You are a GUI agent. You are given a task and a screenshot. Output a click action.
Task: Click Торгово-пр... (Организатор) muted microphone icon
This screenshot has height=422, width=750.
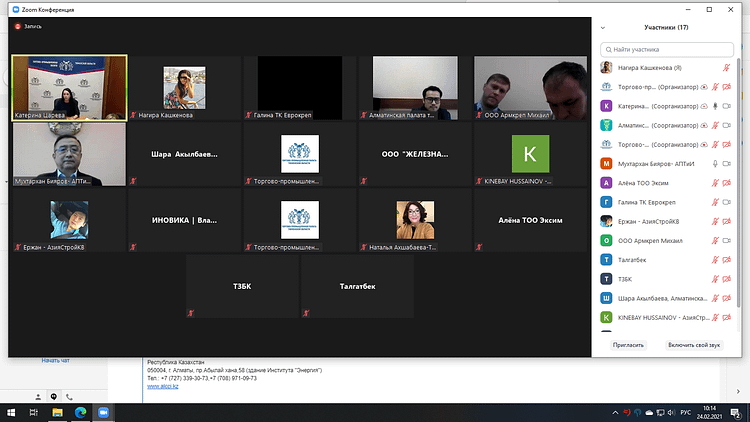pos(715,87)
